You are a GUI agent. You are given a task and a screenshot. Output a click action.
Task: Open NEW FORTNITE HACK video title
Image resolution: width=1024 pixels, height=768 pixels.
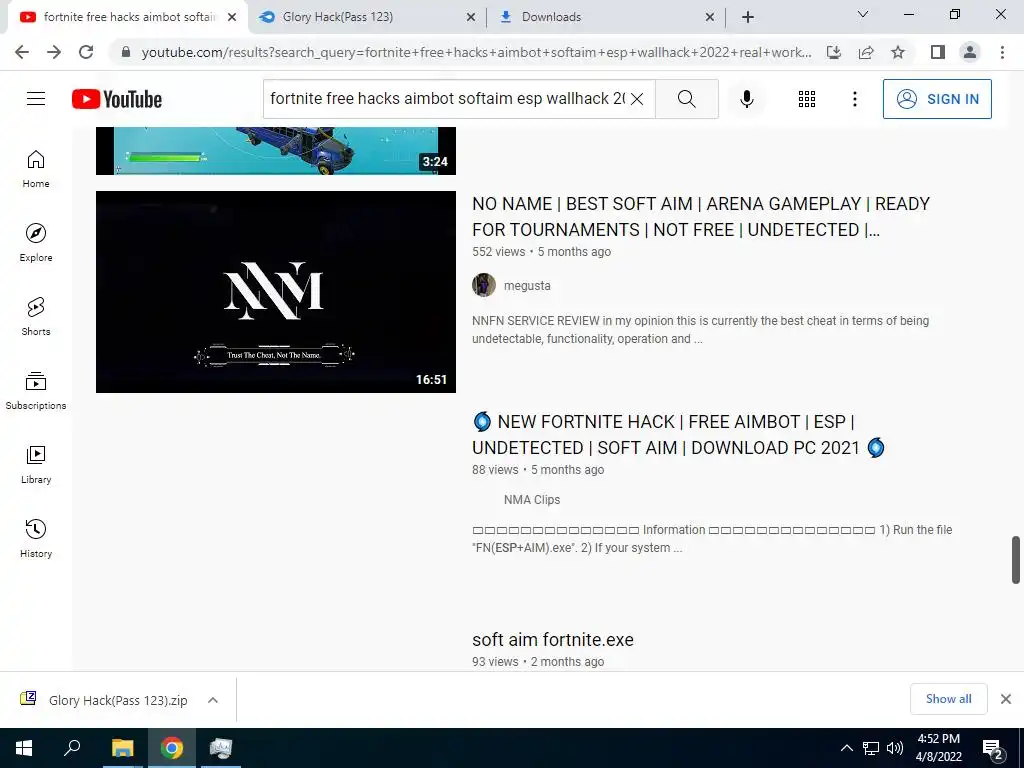[679, 435]
